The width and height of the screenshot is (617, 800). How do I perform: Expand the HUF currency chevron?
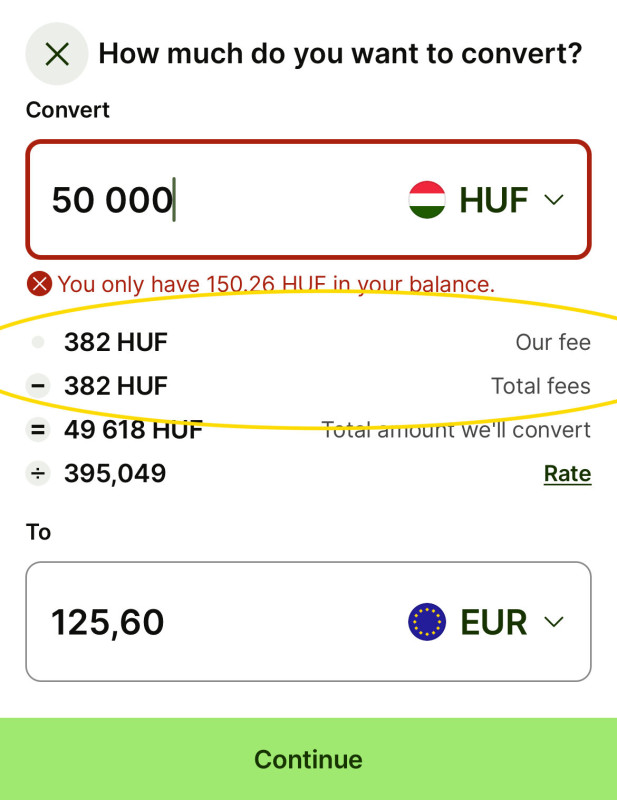pyautogui.click(x=554, y=200)
